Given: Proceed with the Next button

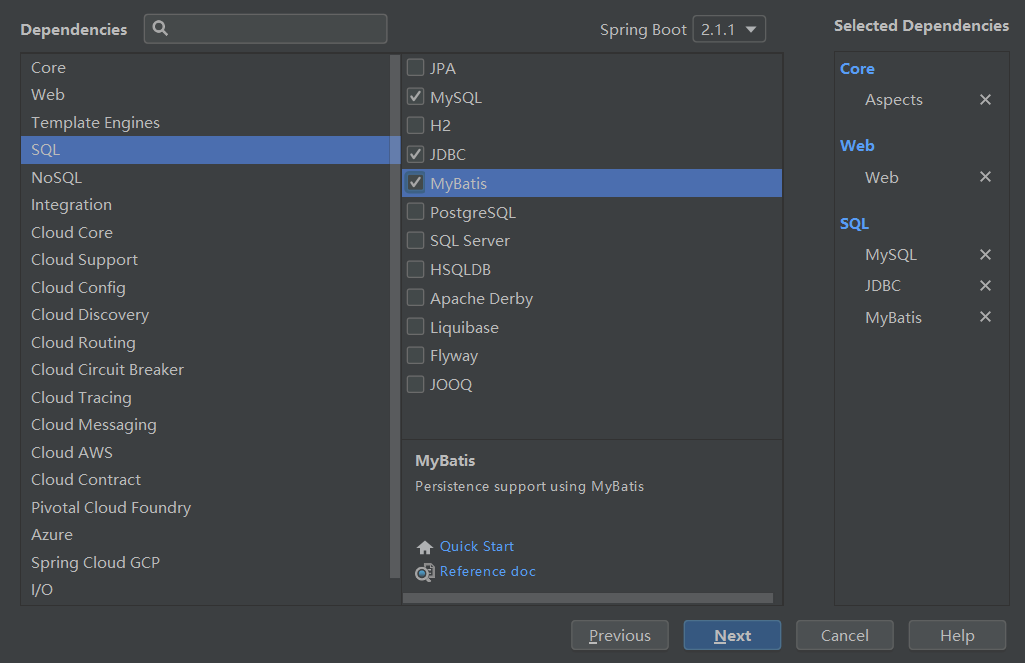Looking at the screenshot, I should pos(732,635).
